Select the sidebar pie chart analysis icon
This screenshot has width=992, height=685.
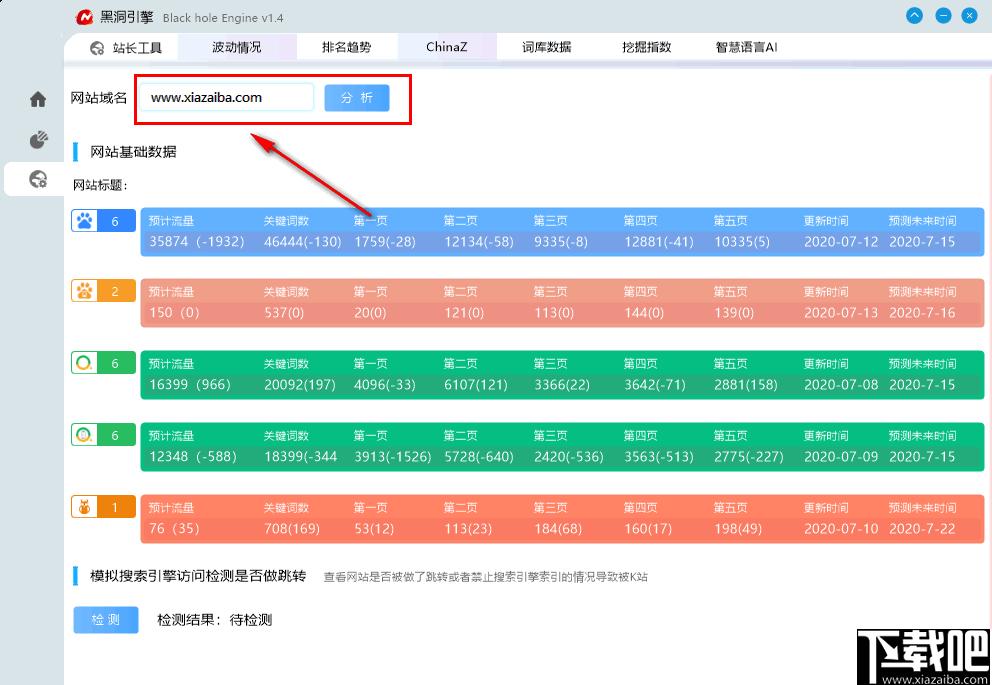[x=39, y=139]
